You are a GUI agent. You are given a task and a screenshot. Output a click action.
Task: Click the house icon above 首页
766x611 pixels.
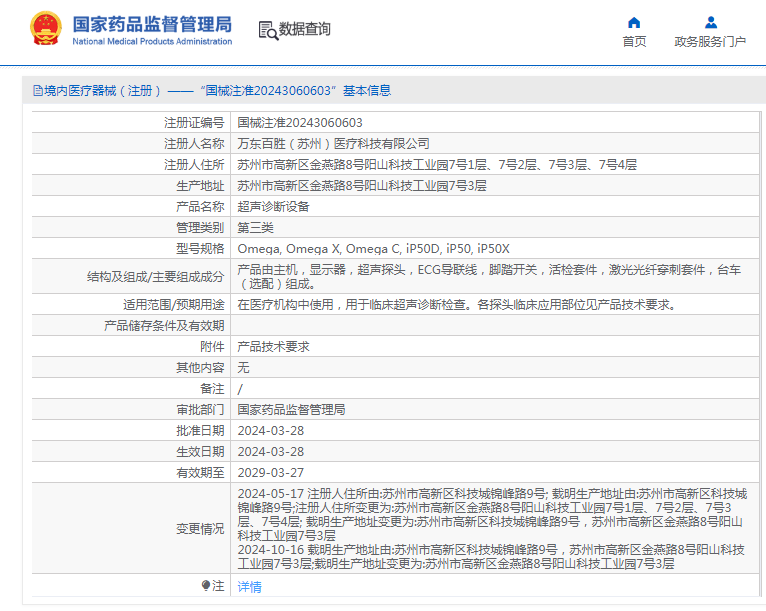coord(634,22)
